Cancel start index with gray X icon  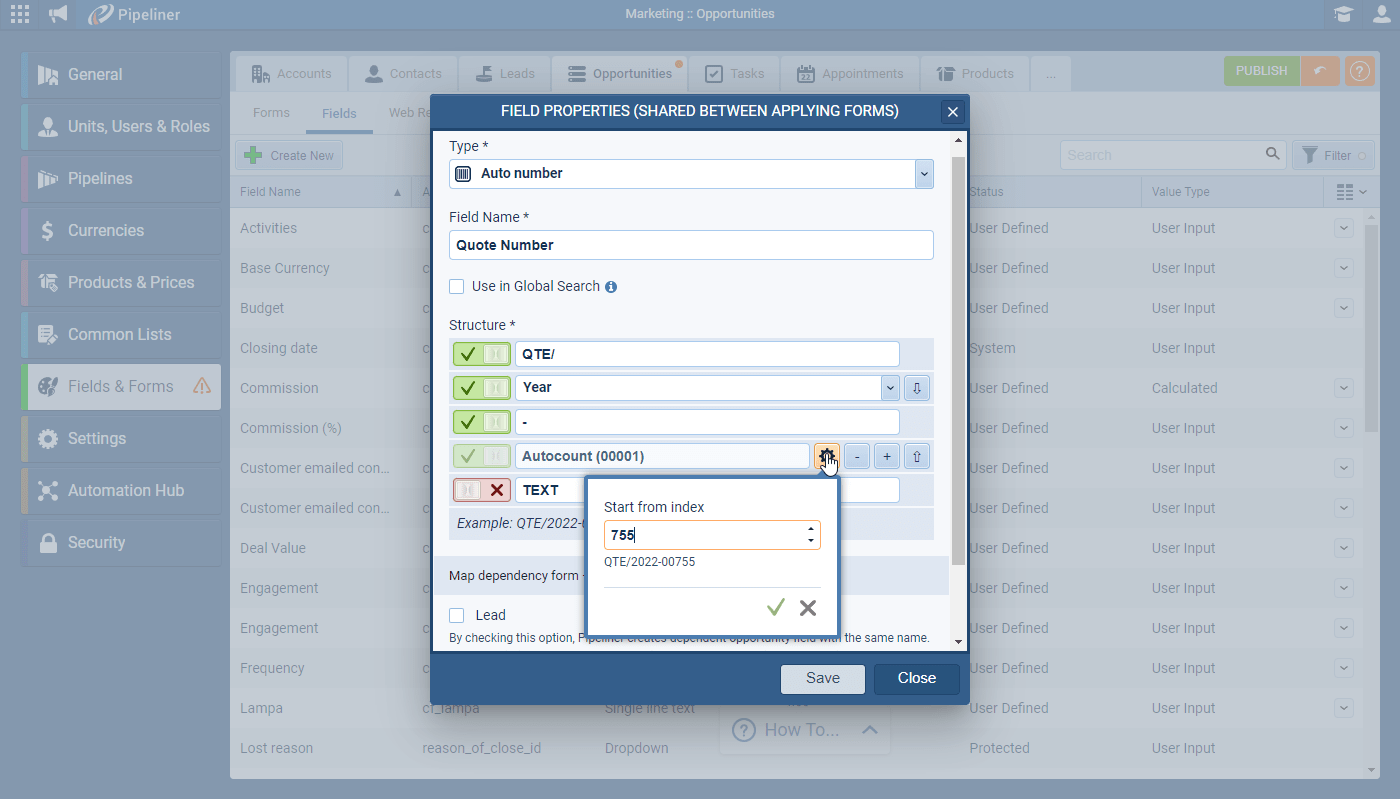coord(808,608)
